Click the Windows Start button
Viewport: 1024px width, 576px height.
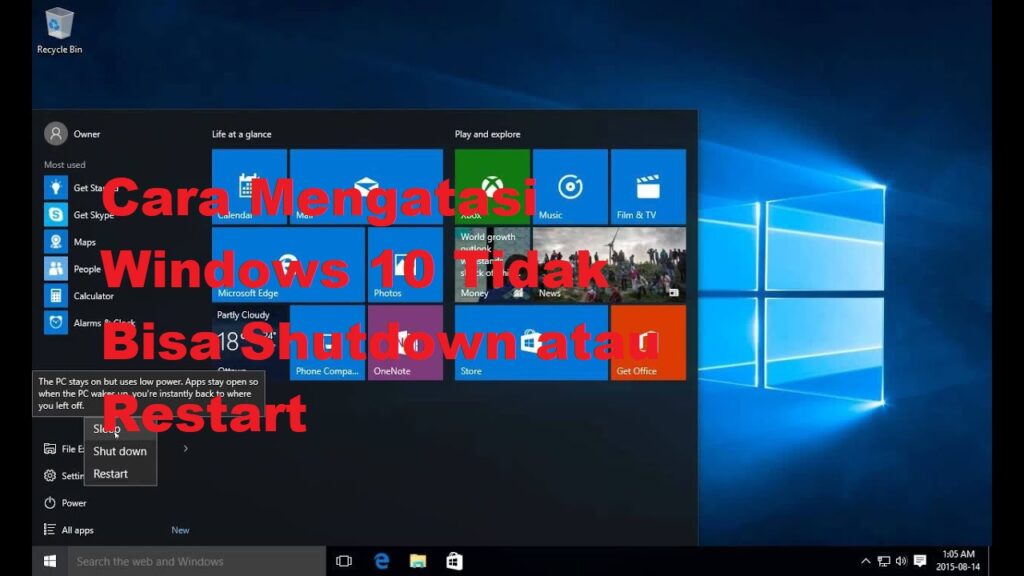coord(50,561)
